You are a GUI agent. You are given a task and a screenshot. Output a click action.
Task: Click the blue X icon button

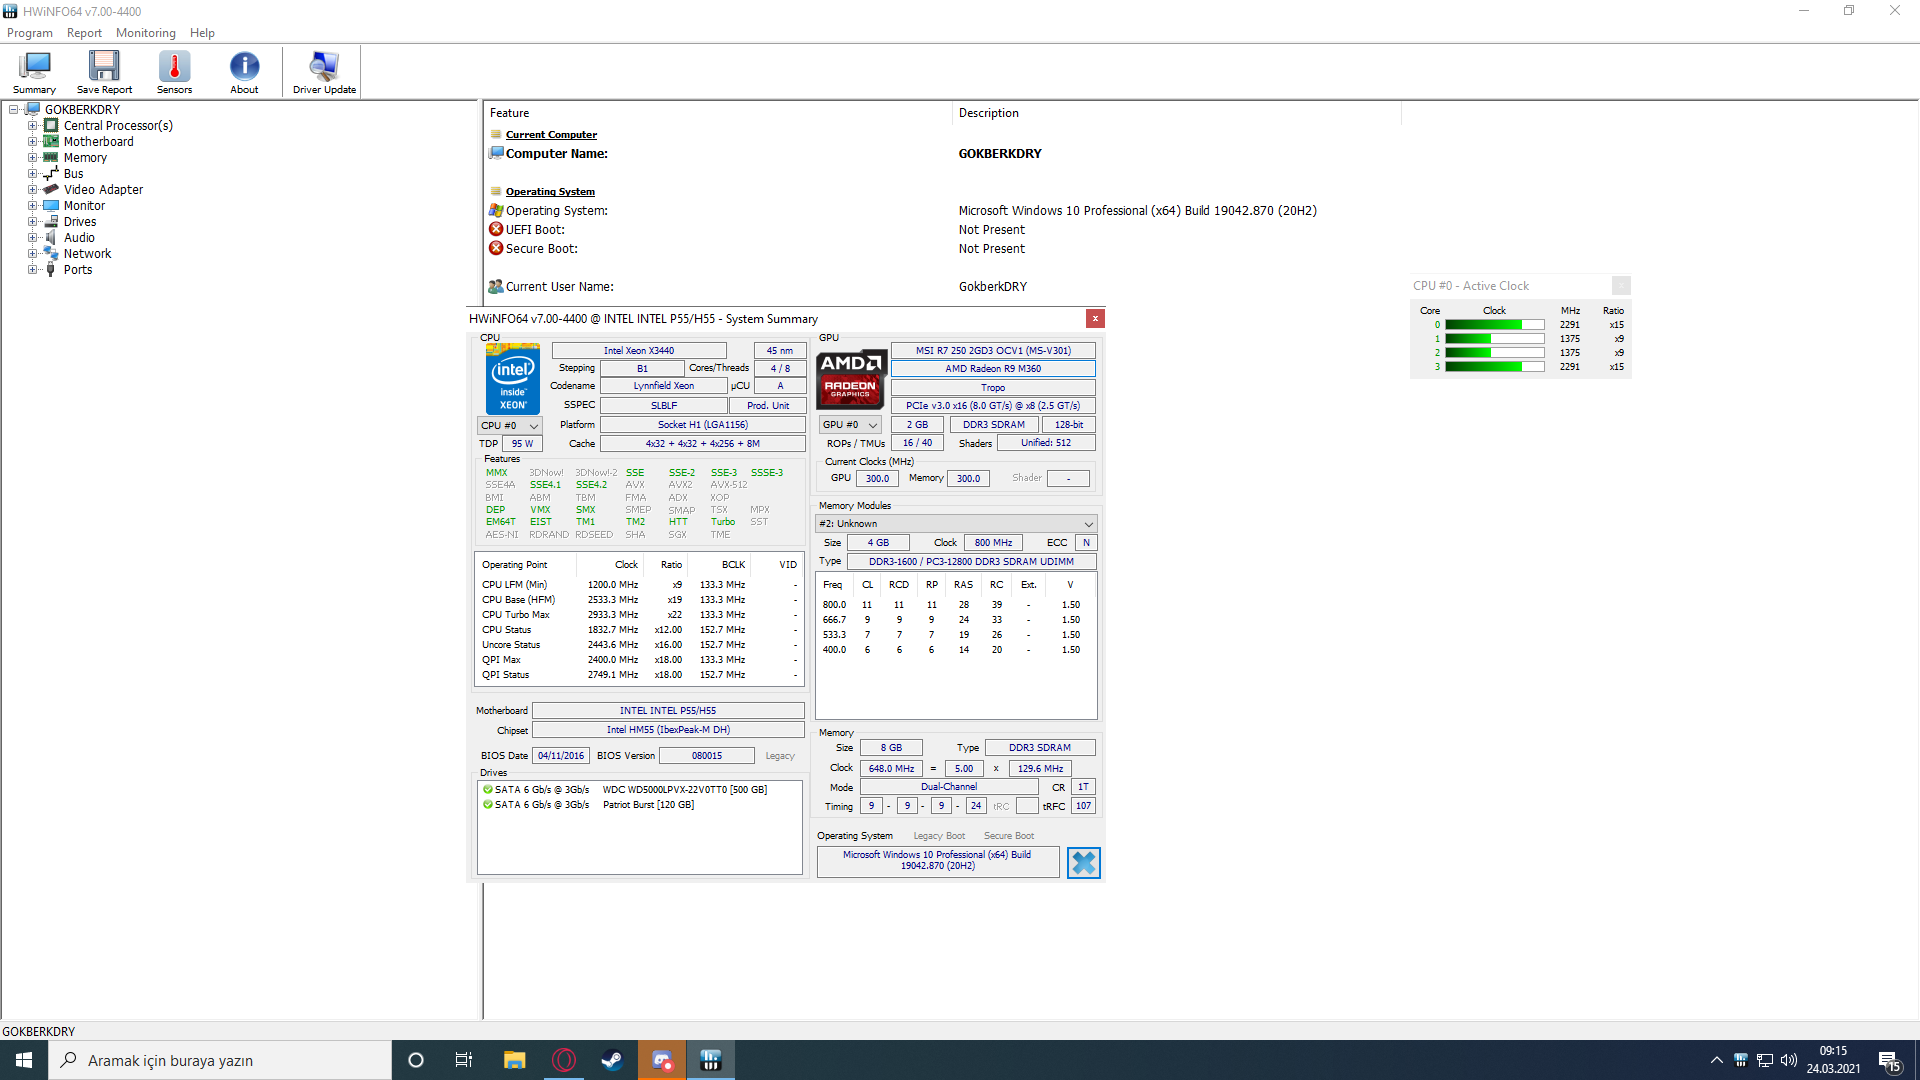tap(1084, 862)
